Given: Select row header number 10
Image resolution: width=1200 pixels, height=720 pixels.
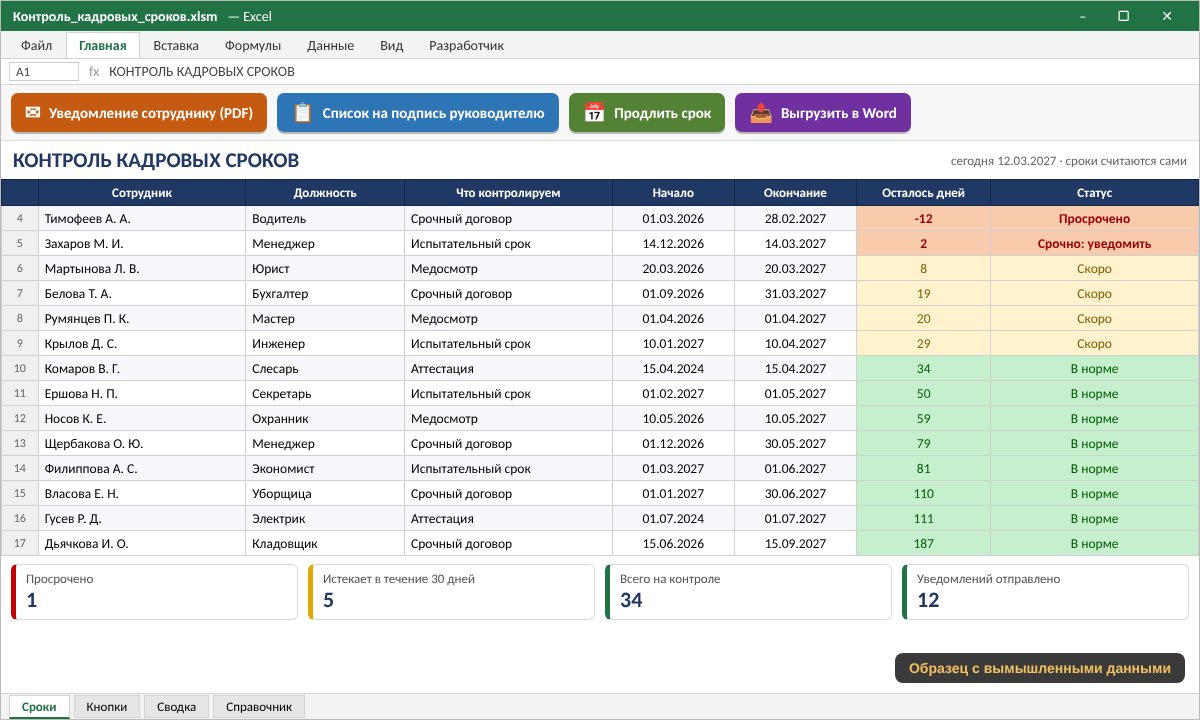Looking at the screenshot, I should click(x=20, y=368).
